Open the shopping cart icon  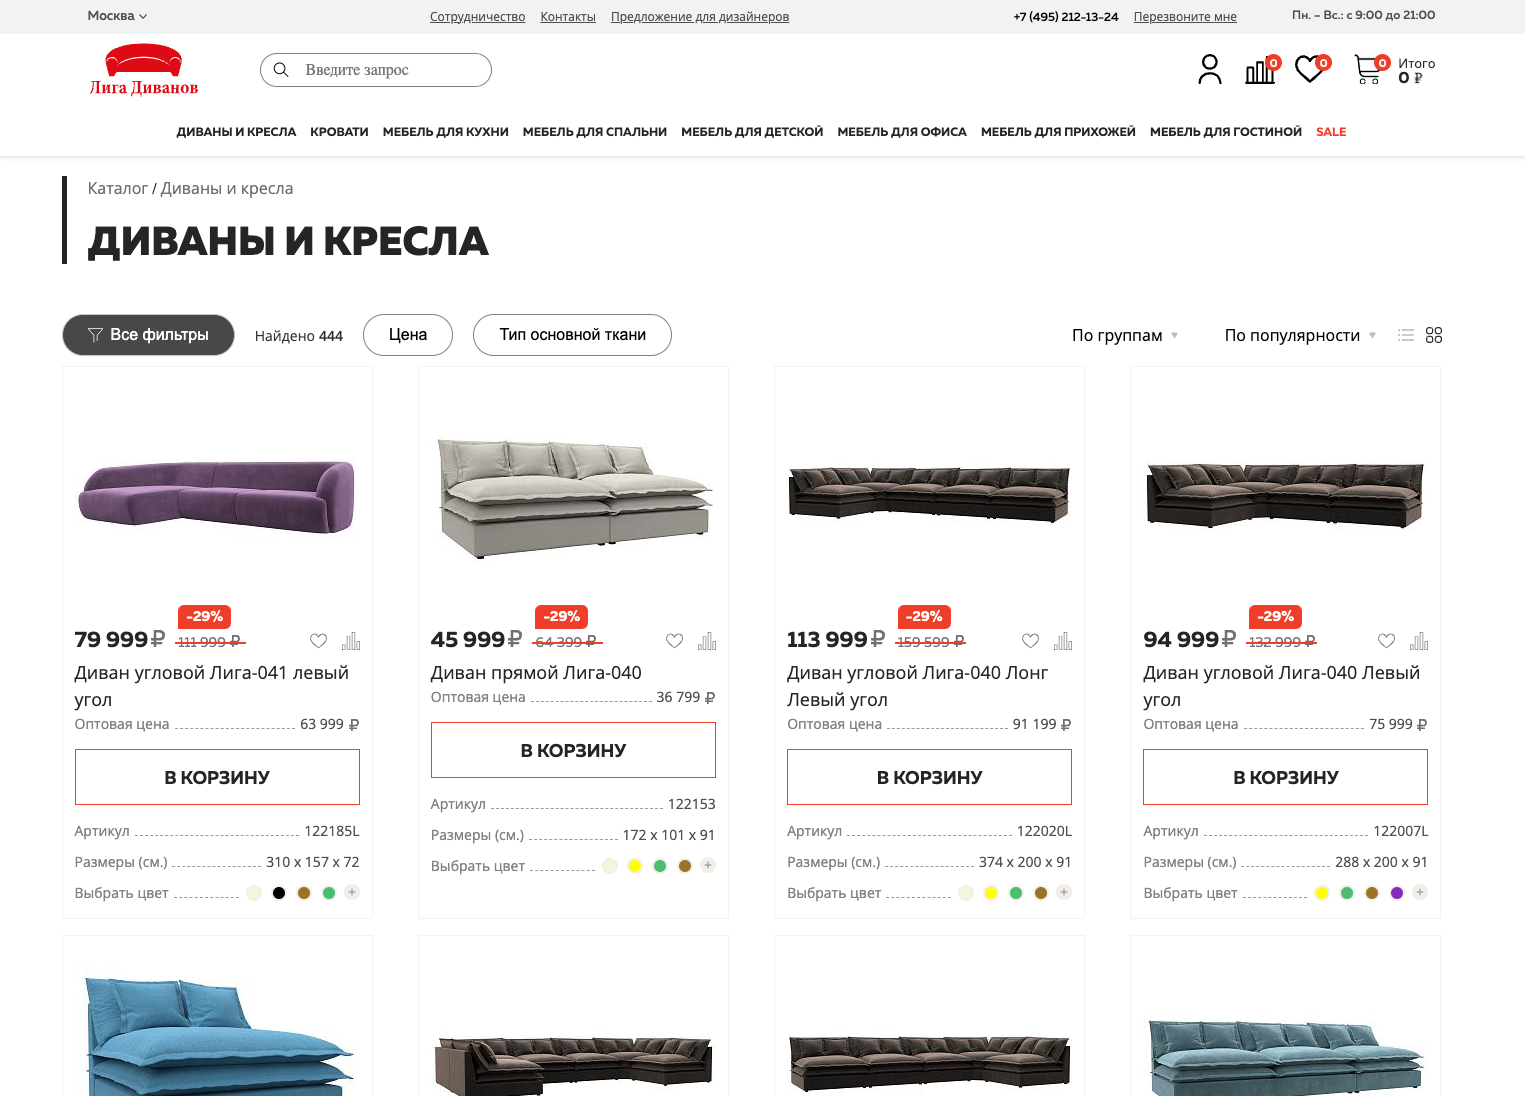tap(1367, 69)
